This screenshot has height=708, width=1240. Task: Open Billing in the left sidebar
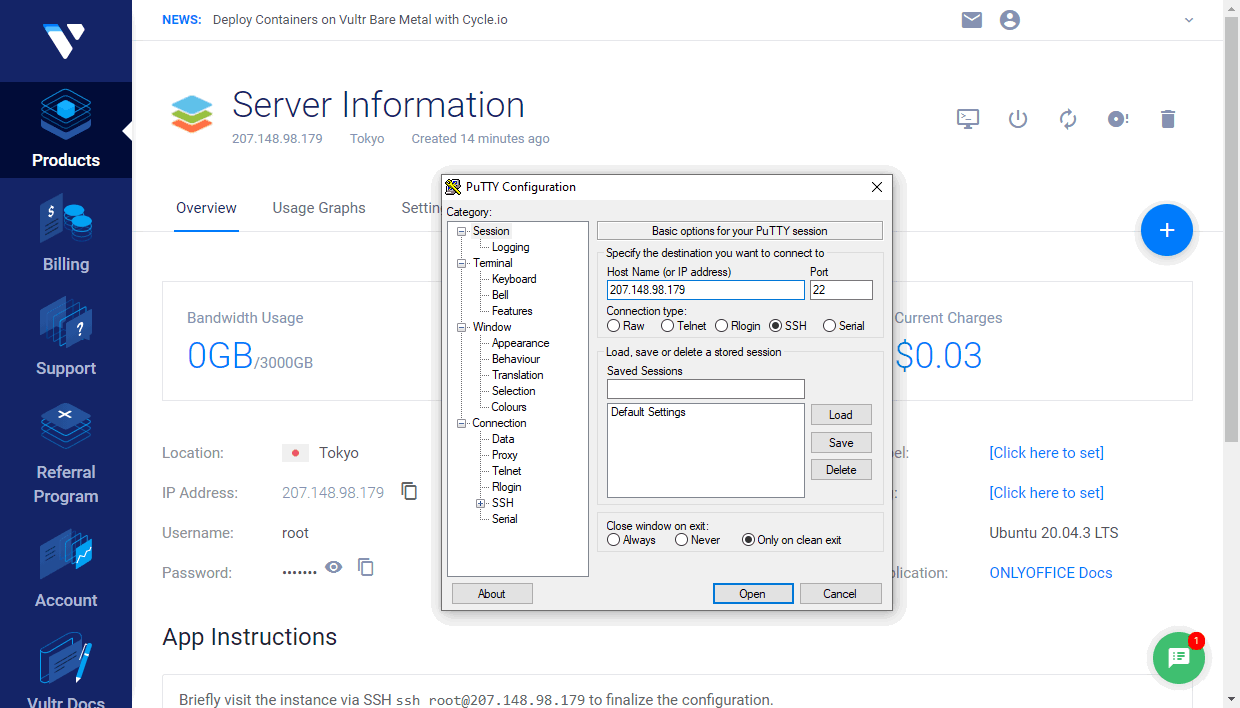click(66, 236)
